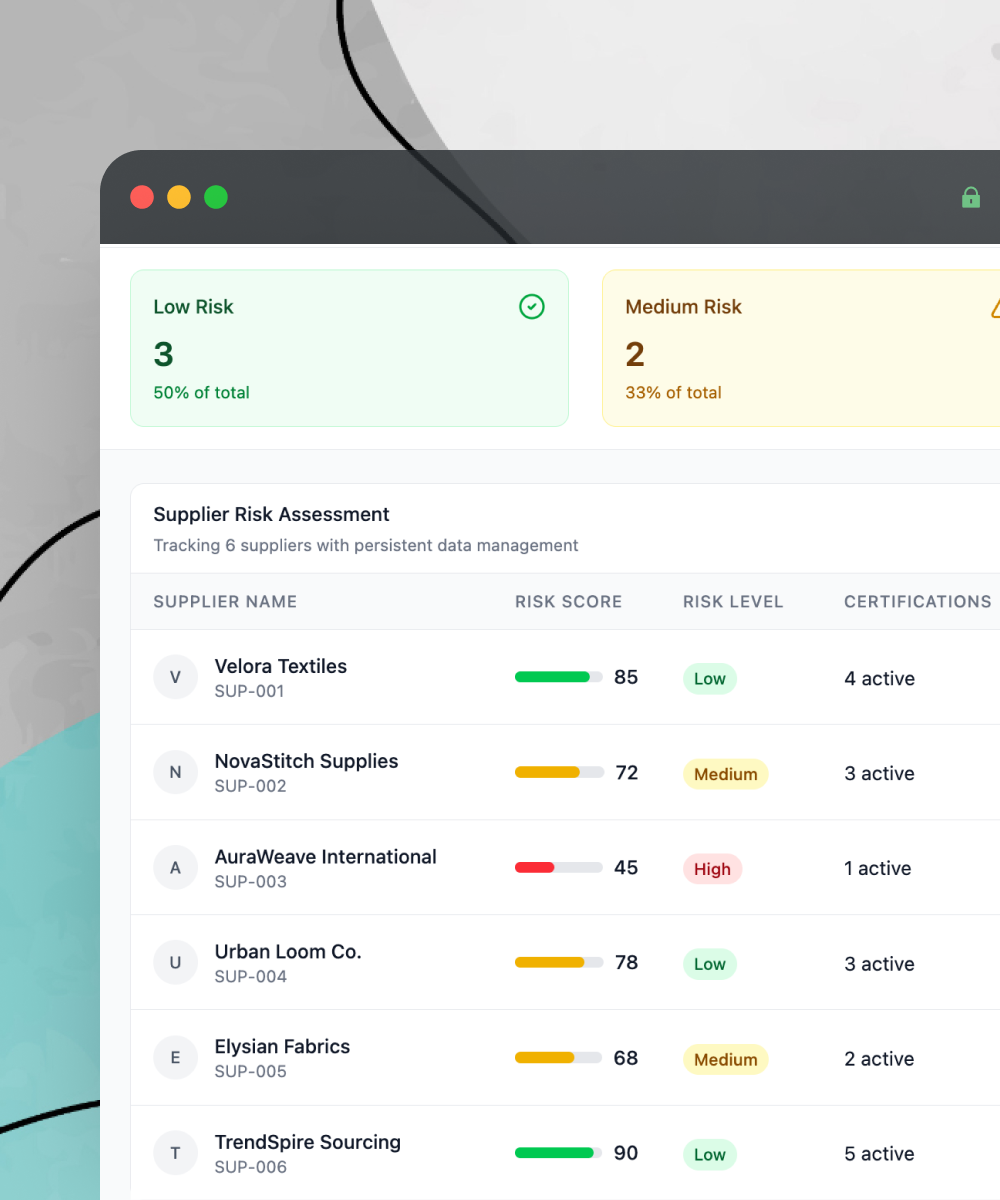
Task: Select the Urban Loom Co. supplier name
Action: click(x=288, y=952)
